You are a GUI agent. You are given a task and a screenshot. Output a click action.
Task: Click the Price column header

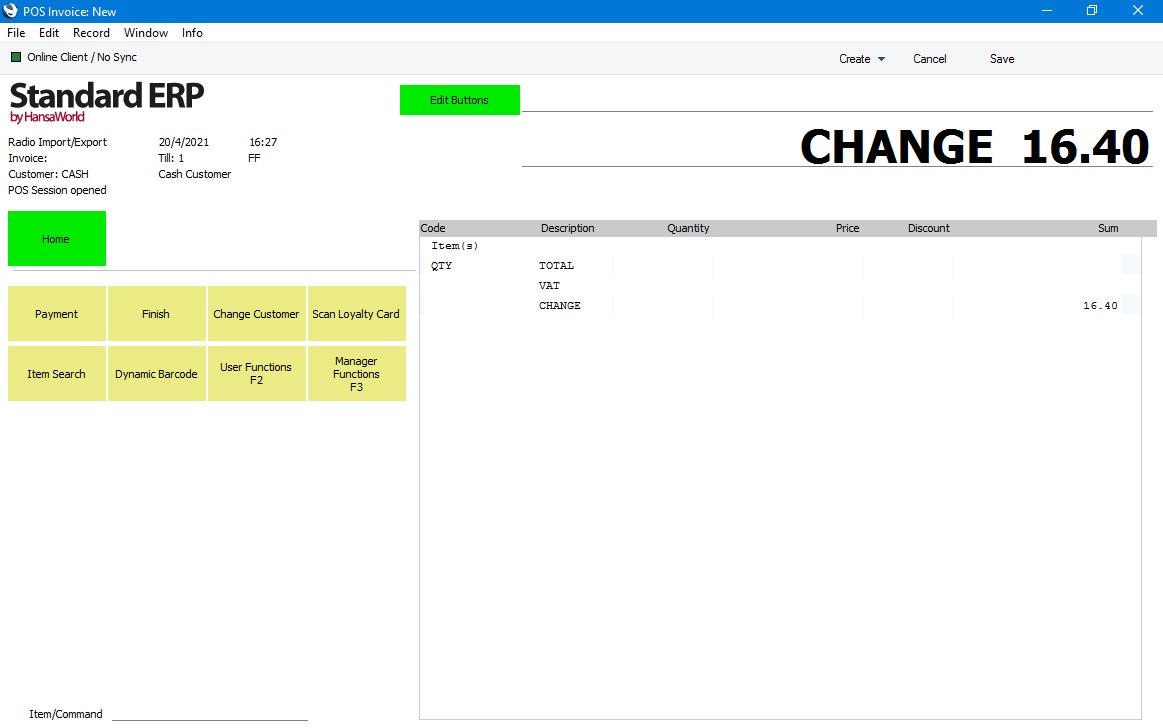tap(848, 228)
